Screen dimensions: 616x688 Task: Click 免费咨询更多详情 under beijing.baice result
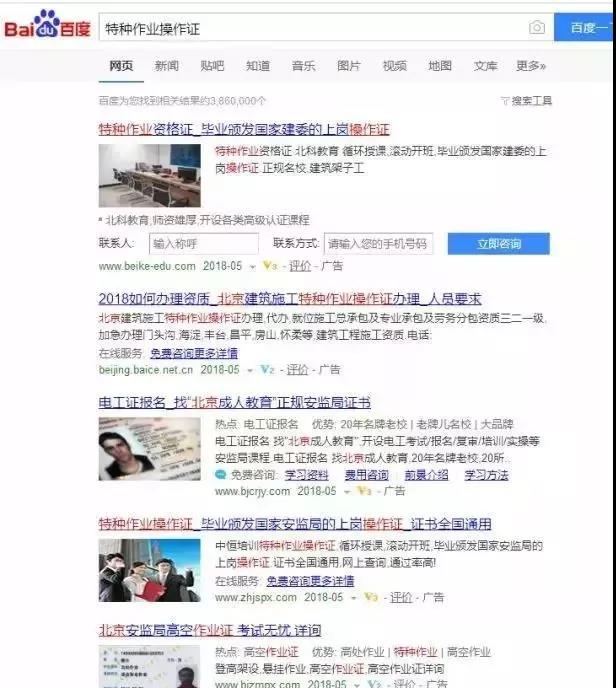(194, 353)
